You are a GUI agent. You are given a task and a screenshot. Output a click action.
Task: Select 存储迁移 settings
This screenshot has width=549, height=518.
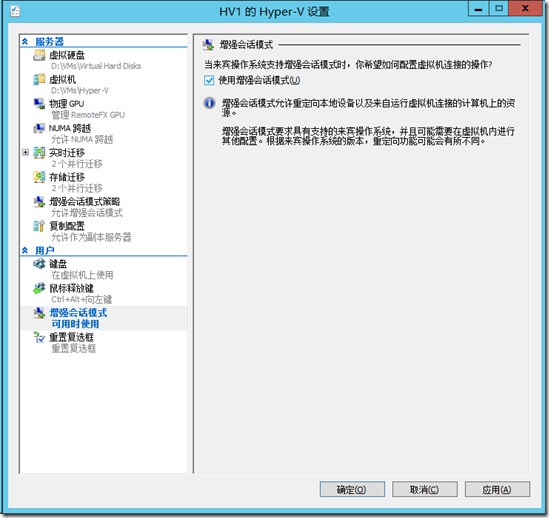(x=67, y=177)
